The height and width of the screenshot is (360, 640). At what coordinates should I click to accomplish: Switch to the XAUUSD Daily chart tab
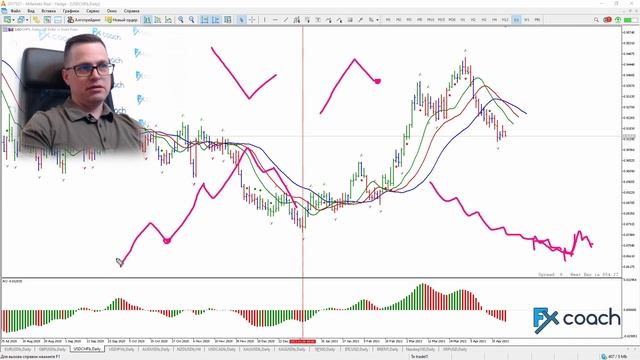click(x=257, y=349)
